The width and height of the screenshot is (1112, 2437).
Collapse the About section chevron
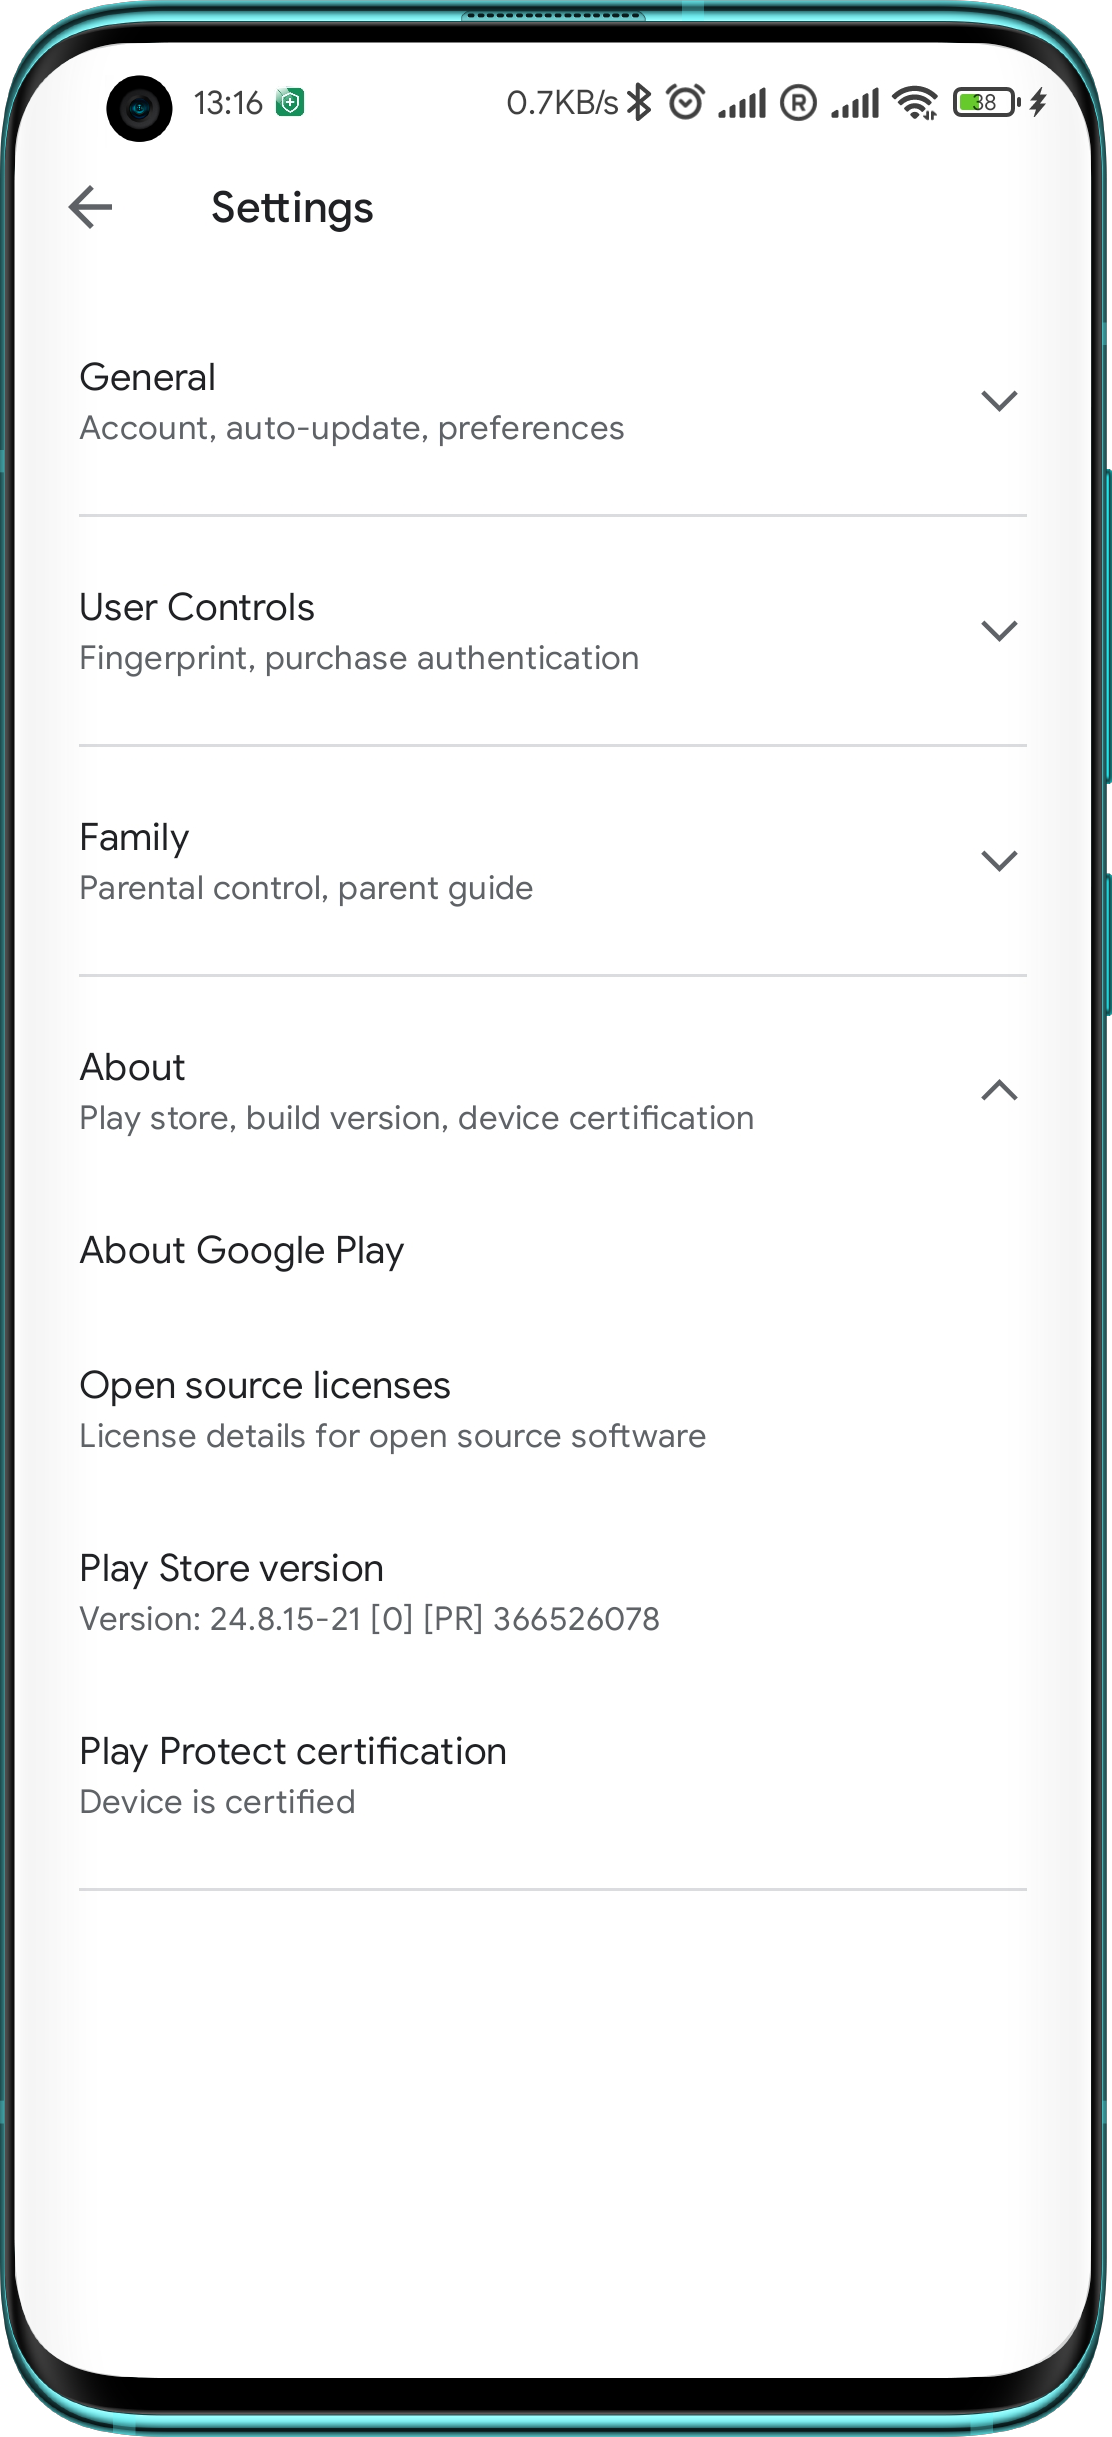coord(999,1091)
